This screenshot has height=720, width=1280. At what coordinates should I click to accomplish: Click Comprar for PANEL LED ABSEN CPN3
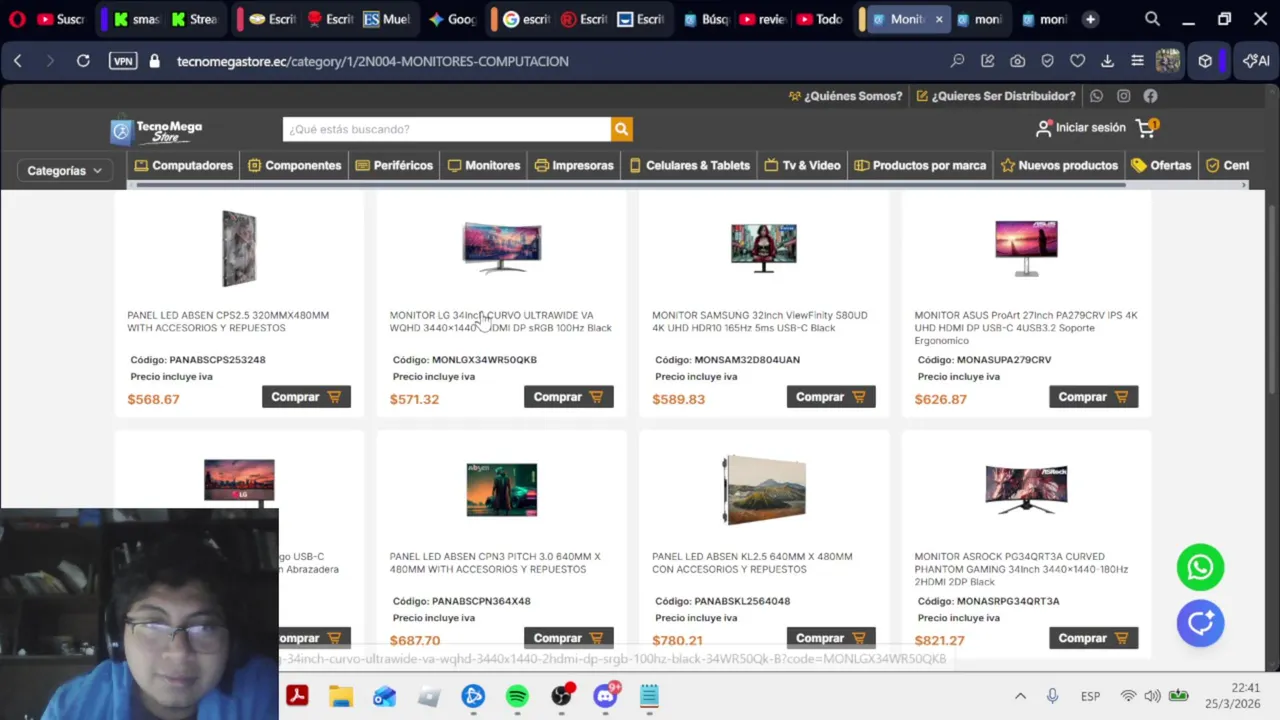(x=568, y=638)
